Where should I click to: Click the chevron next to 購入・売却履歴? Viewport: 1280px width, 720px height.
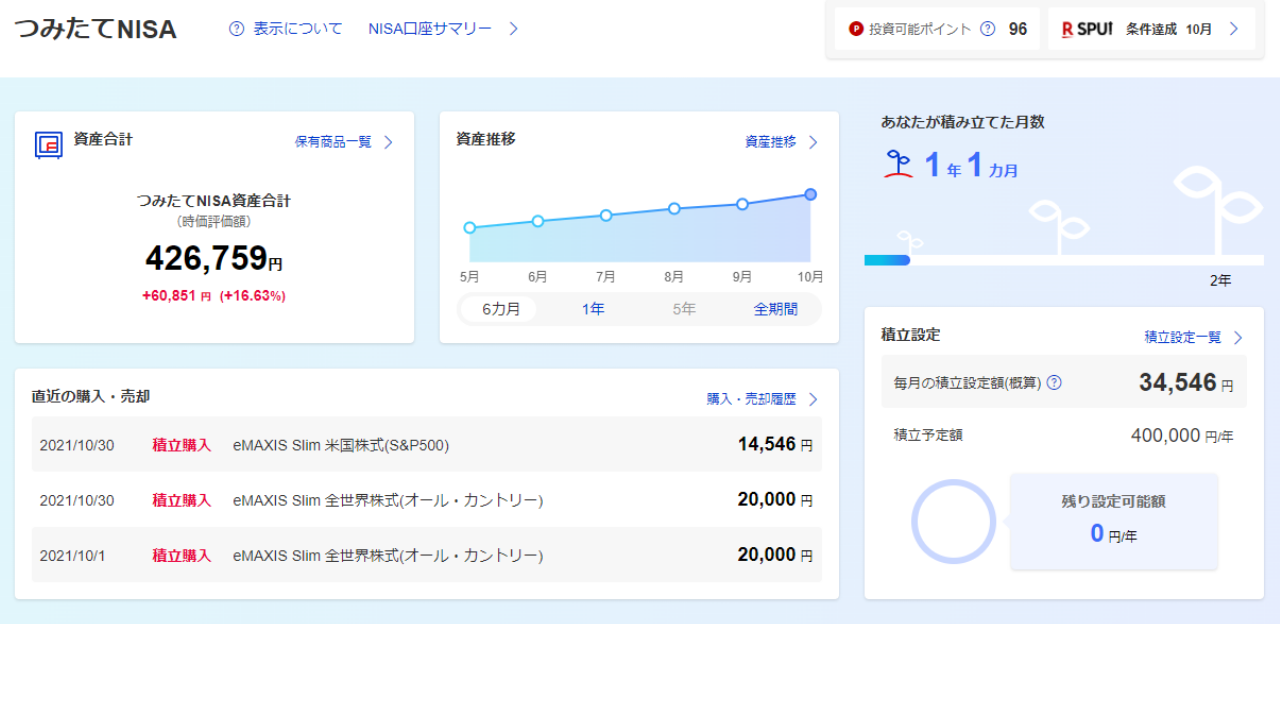pos(813,399)
